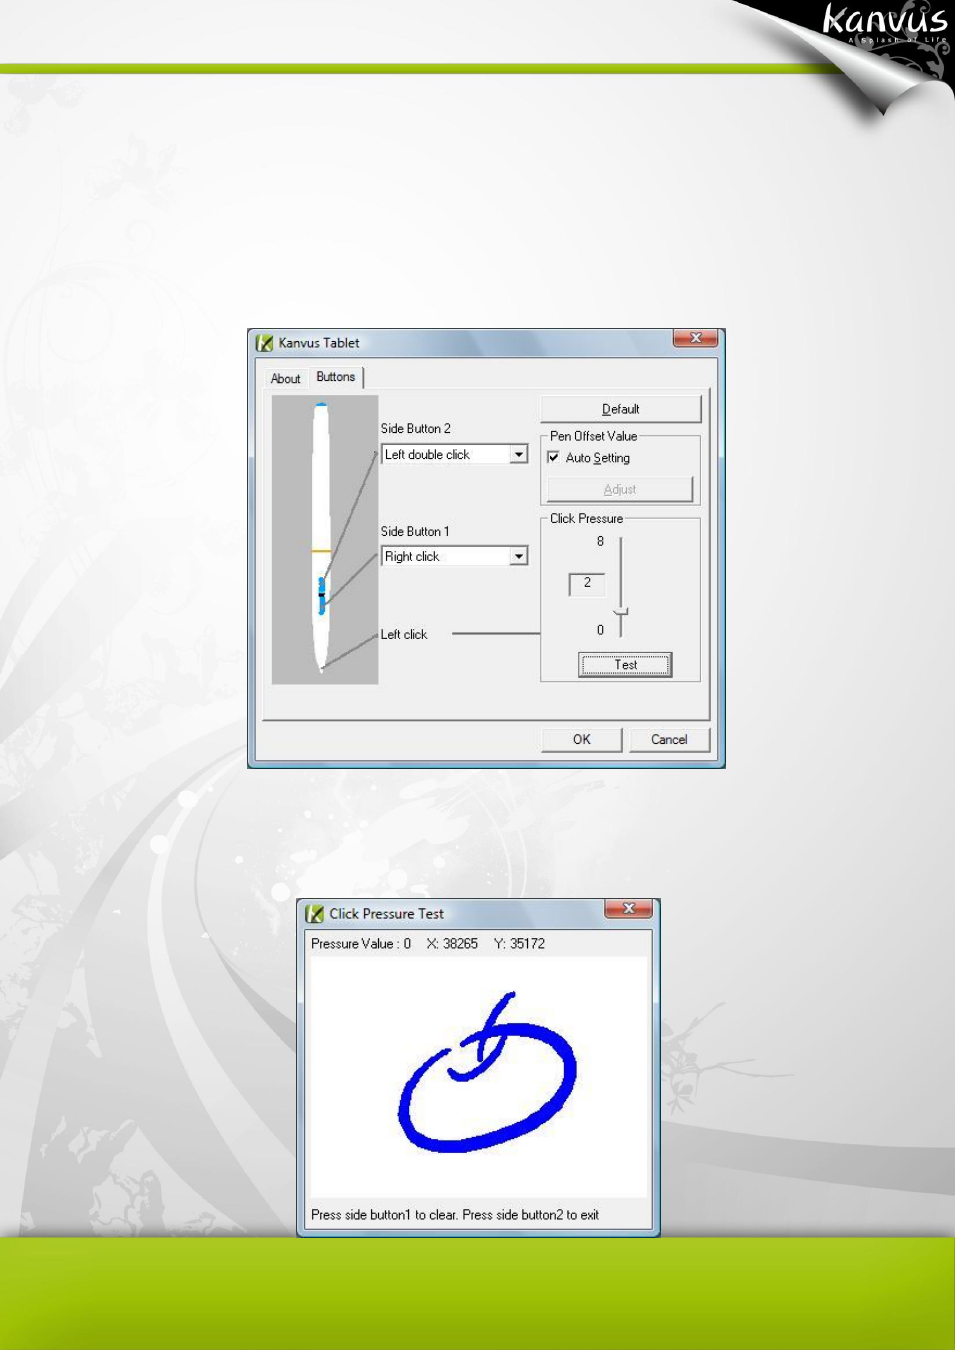Click the Kanvus logo at top
Screen dimensions: 955x1350
click(884, 22)
